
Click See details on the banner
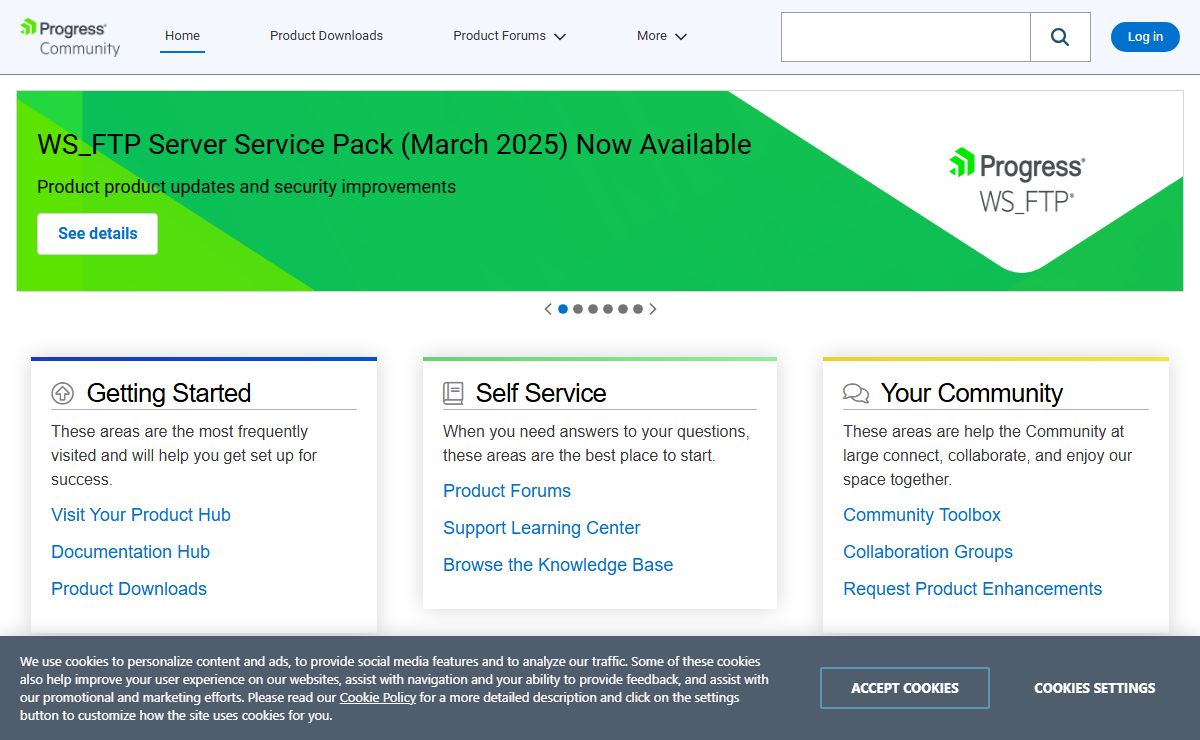98,234
